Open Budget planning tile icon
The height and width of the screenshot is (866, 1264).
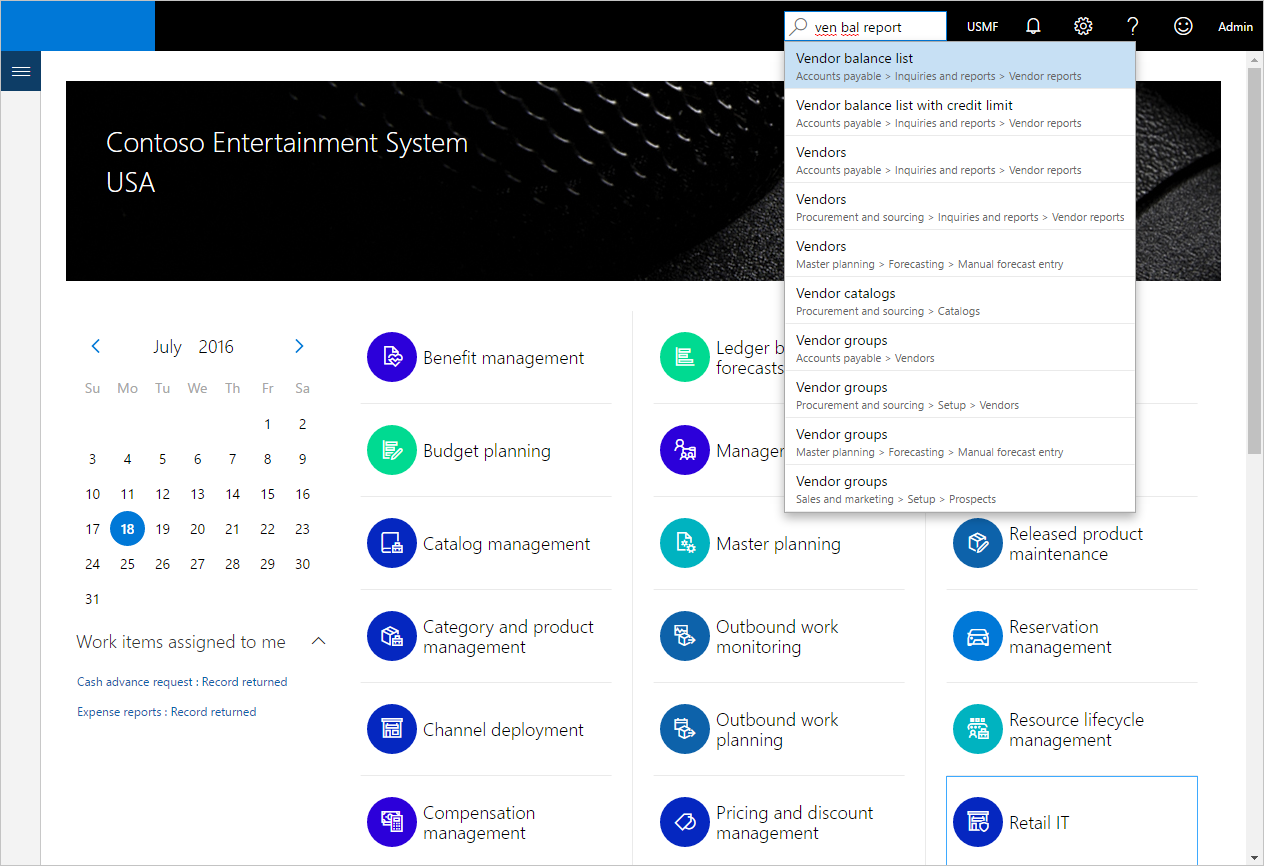pos(392,450)
